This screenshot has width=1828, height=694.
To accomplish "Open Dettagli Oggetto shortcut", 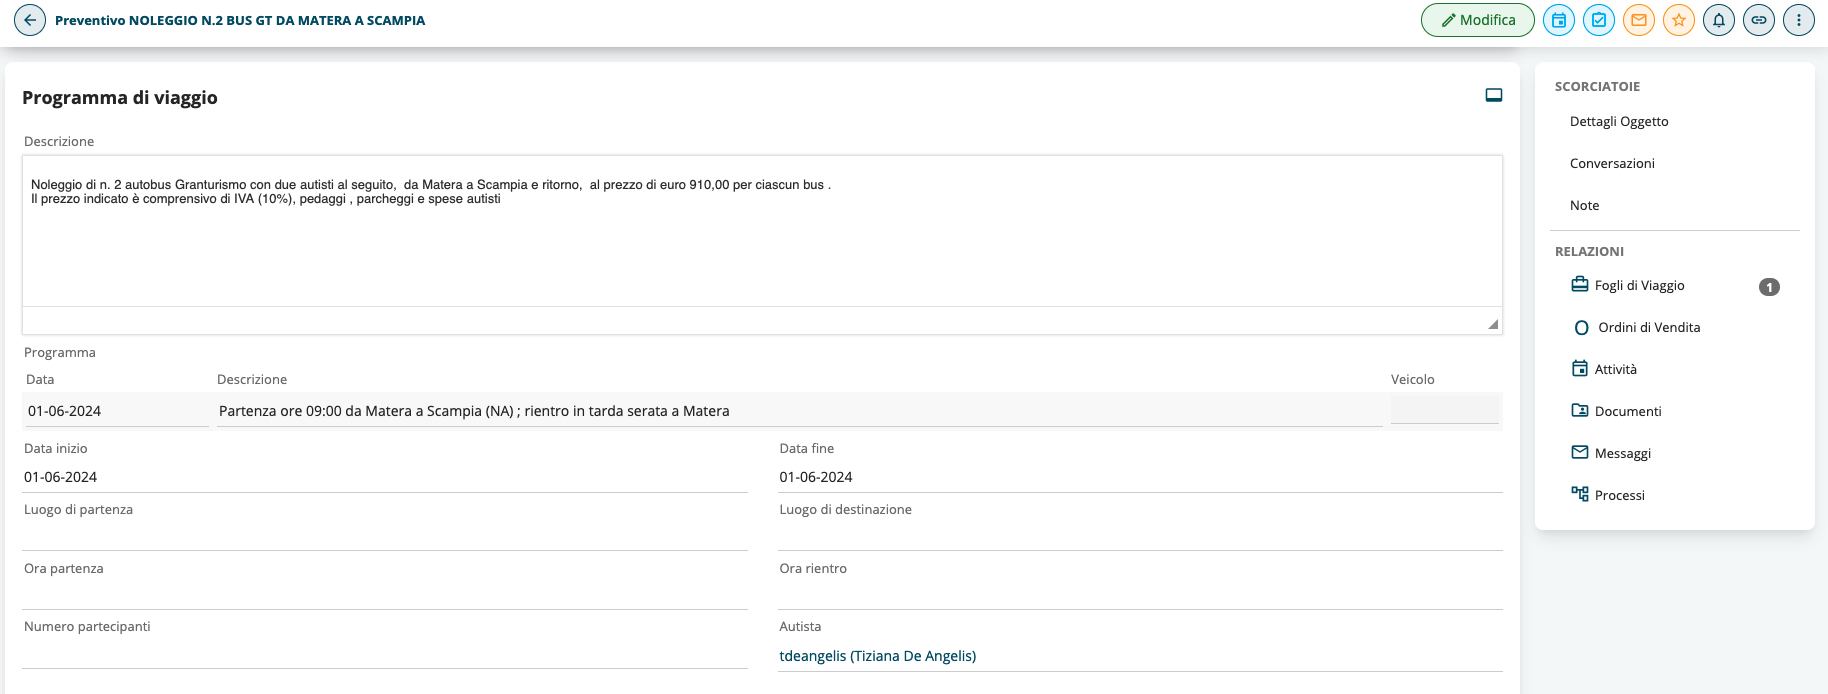I will coord(1619,121).
